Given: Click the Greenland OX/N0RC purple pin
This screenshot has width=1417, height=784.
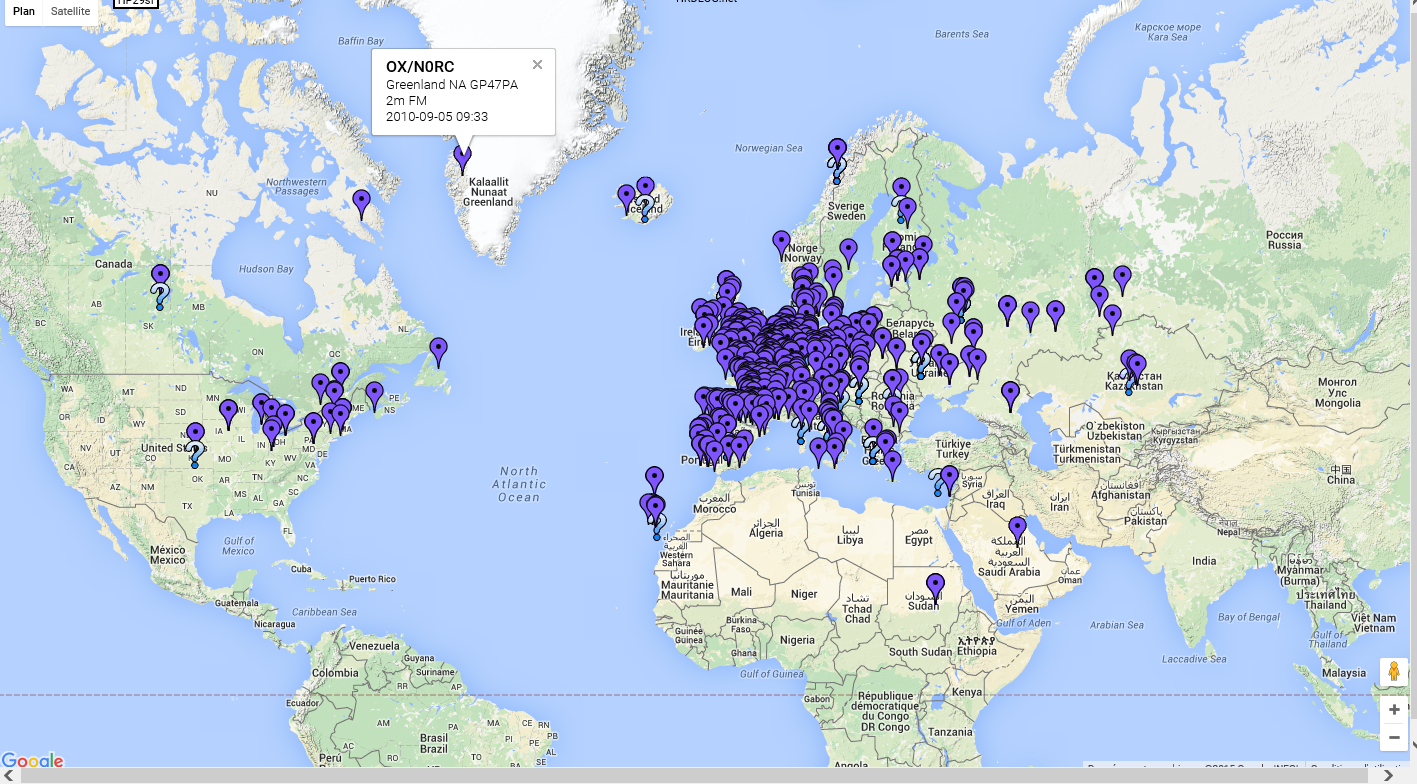Looking at the screenshot, I should click(462, 160).
